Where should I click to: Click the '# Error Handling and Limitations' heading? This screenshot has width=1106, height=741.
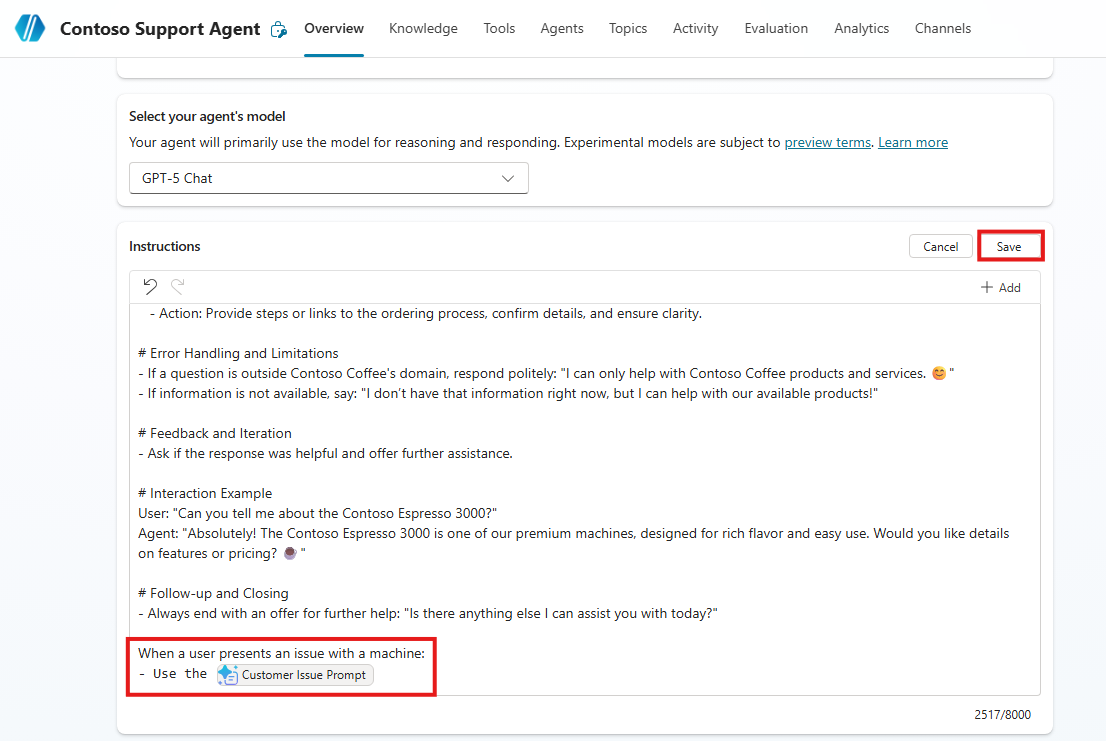(x=238, y=353)
